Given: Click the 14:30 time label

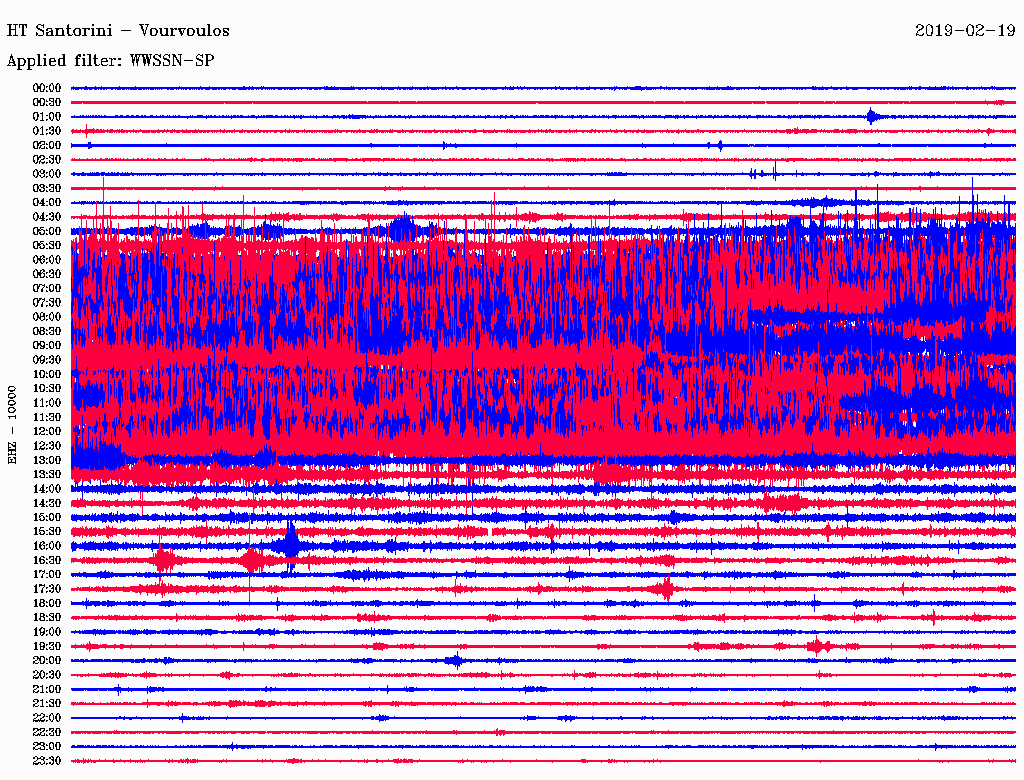Looking at the screenshot, I should click(47, 504).
